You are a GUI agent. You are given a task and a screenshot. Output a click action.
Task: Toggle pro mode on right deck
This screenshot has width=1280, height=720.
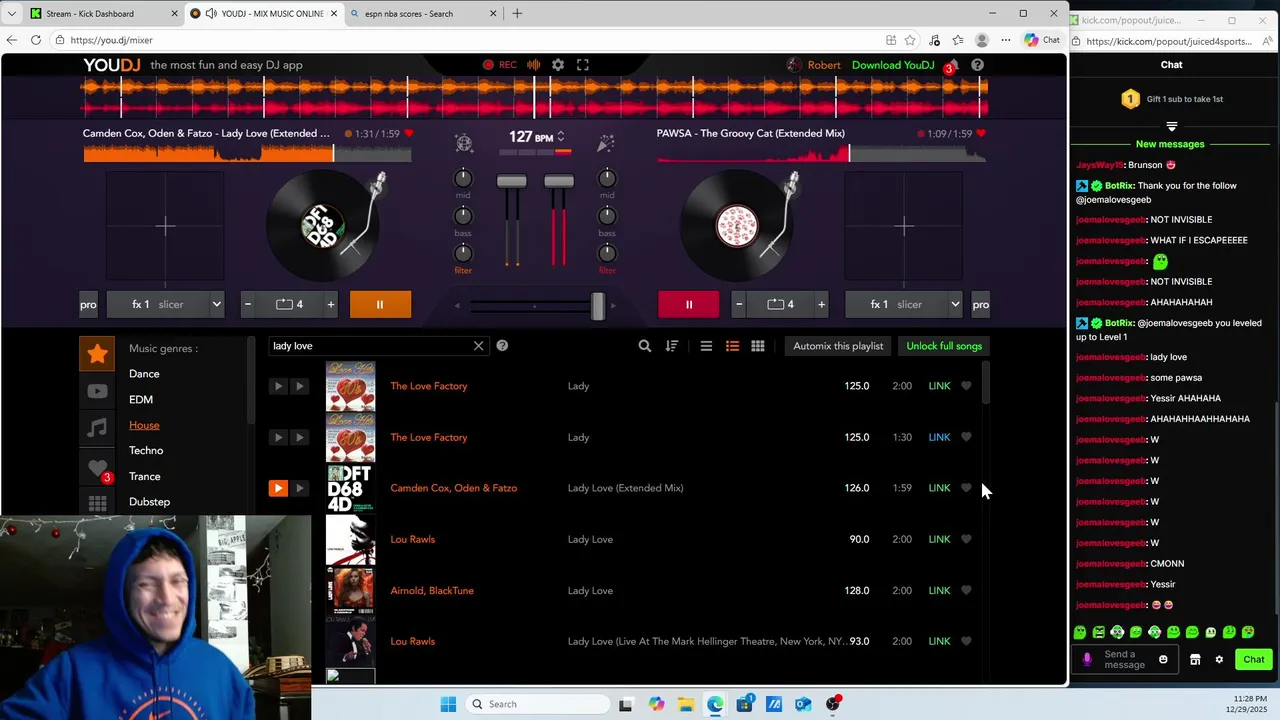click(x=980, y=304)
